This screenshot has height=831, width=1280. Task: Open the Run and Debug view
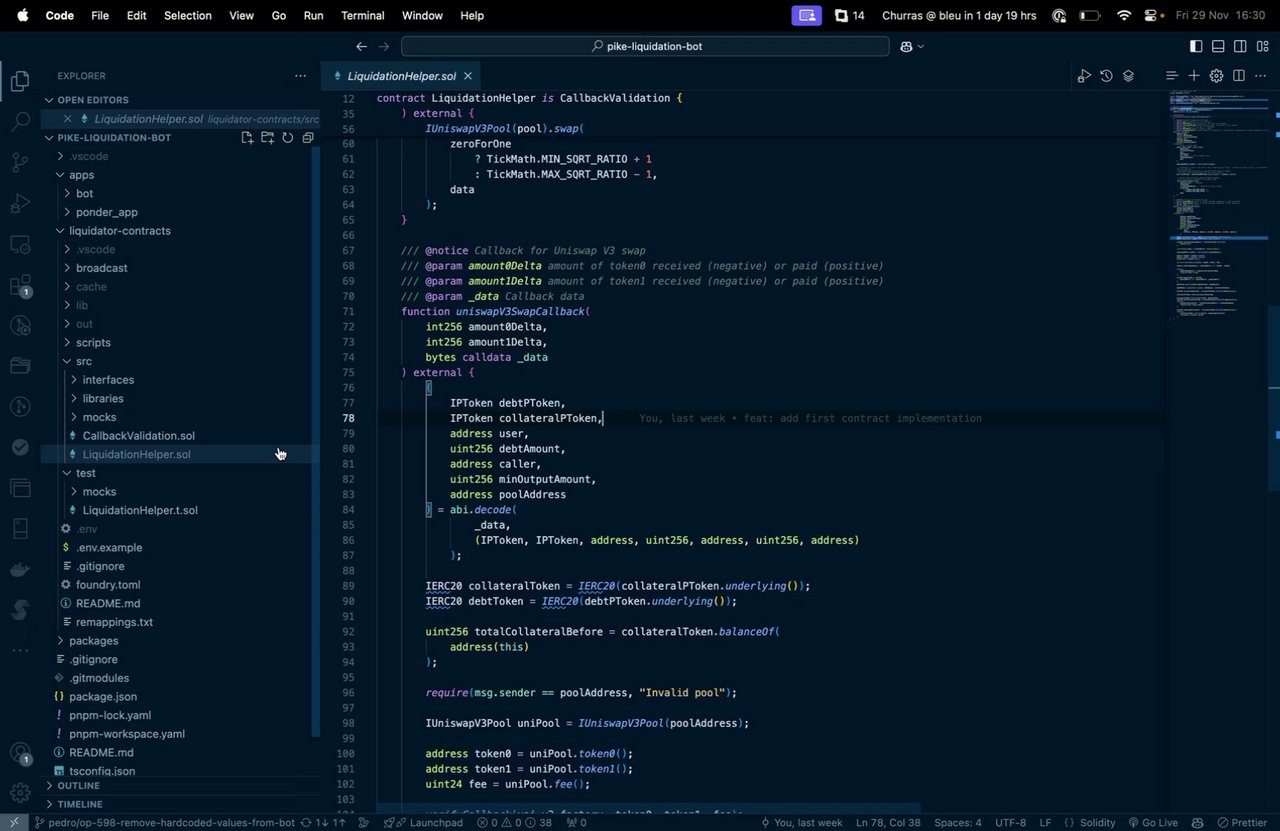tap(20, 204)
